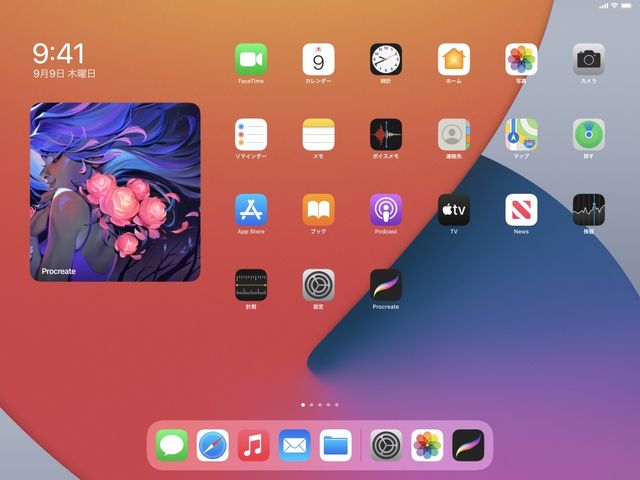This screenshot has height=480, width=640.
Task: Launch Procreate from home screen grid
Action: tap(386, 285)
